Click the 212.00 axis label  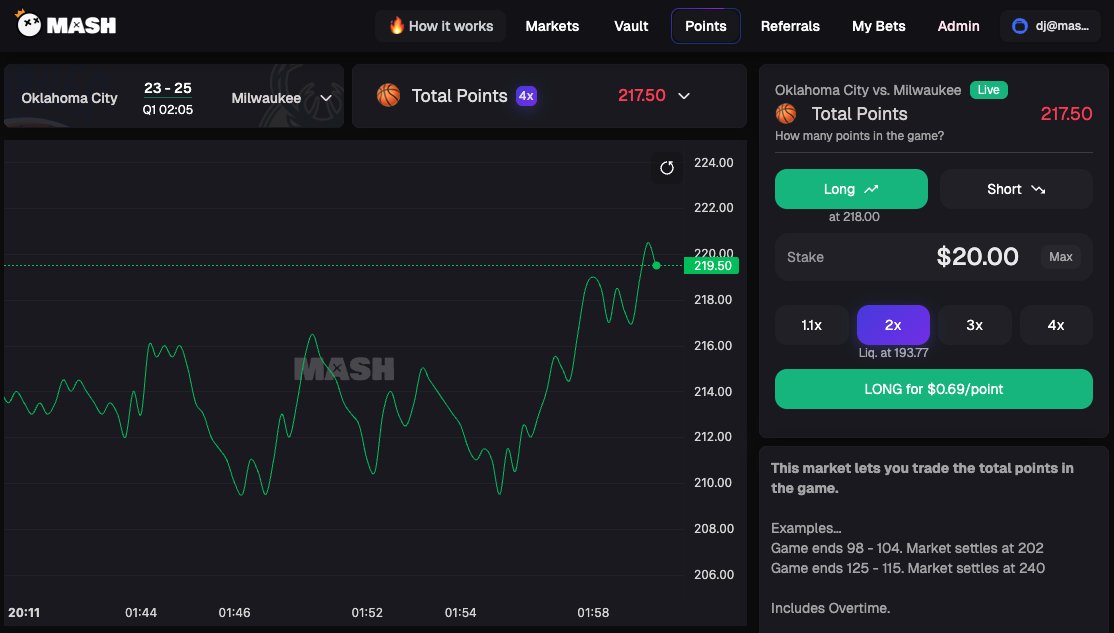tap(713, 437)
